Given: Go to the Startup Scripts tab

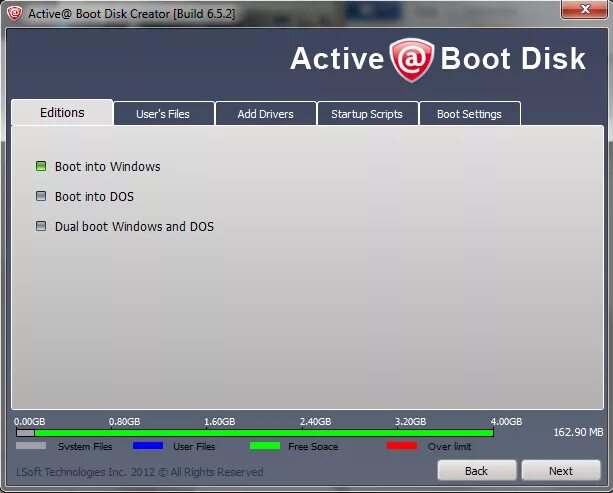Looking at the screenshot, I should [367, 114].
